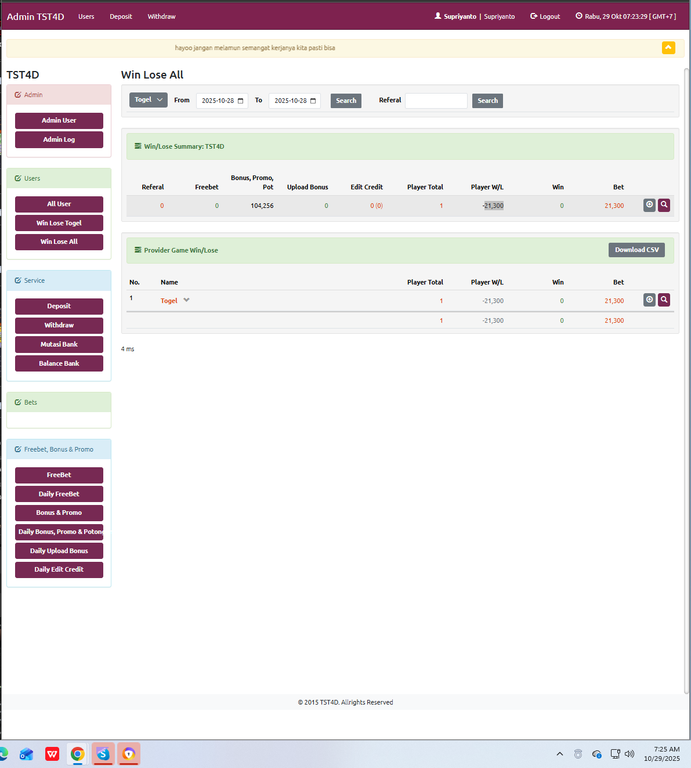The image size is (691, 768).
Task: Open Bonus & Promo page
Action: click(x=59, y=513)
